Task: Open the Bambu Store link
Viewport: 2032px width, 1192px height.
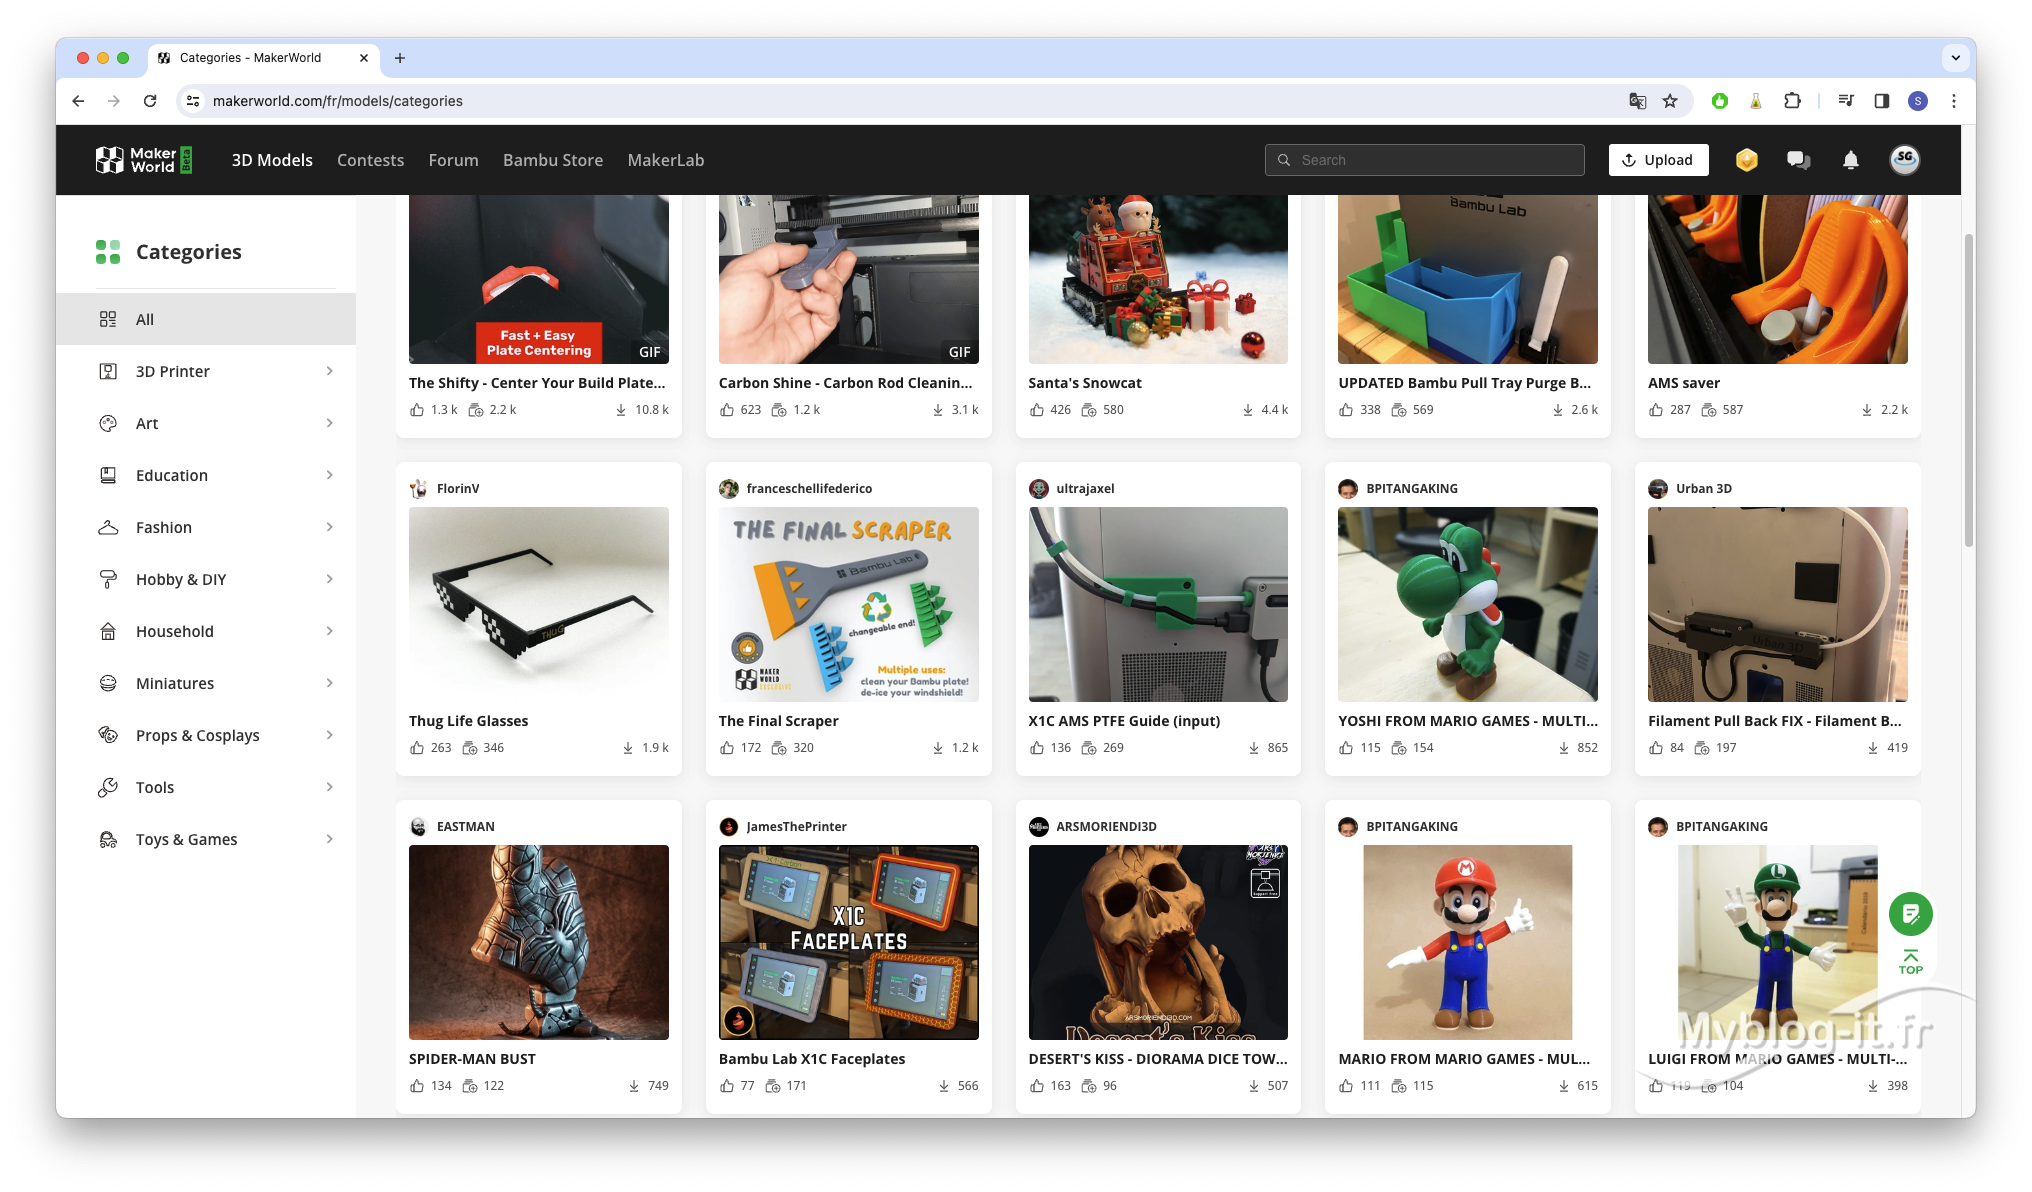Action: click(552, 160)
